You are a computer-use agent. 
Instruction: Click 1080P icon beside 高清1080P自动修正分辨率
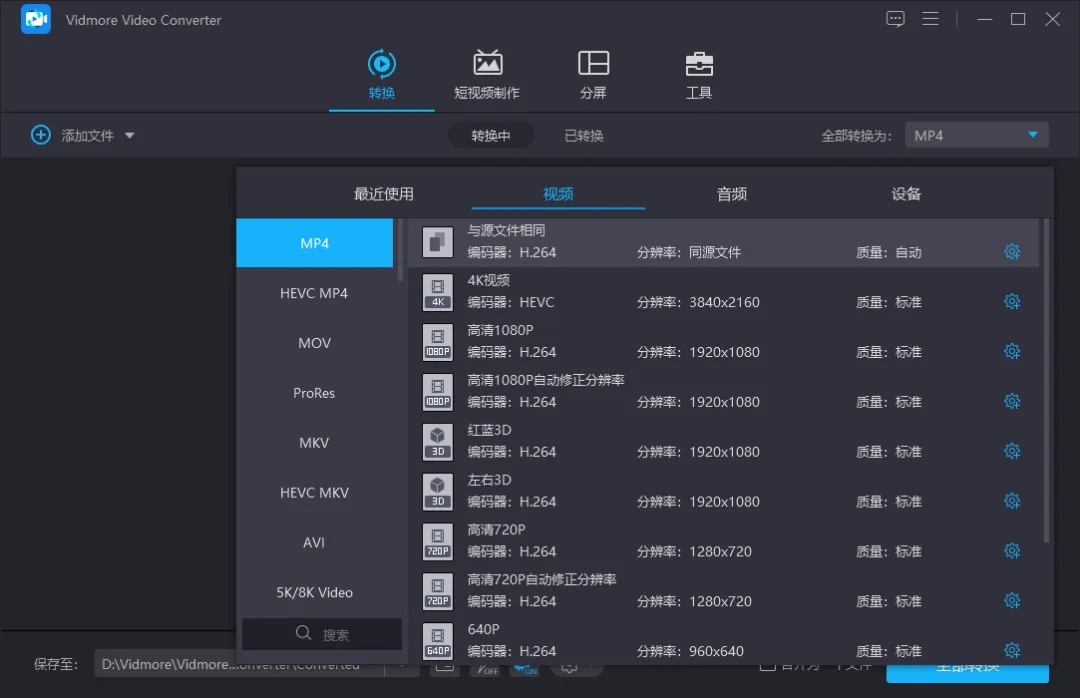(437, 392)
